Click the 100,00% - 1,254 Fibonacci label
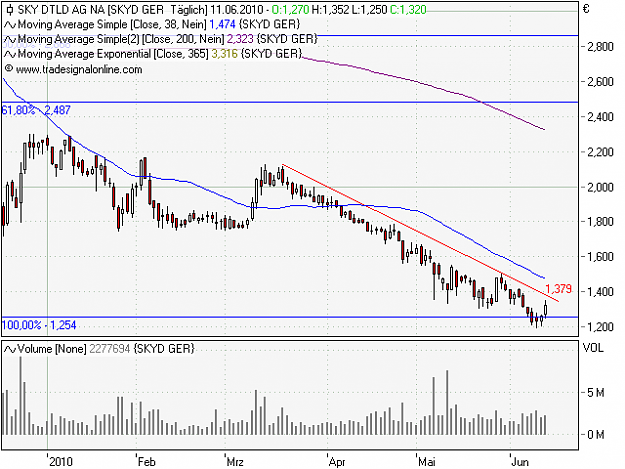625x469 pixels. [39, 325]
